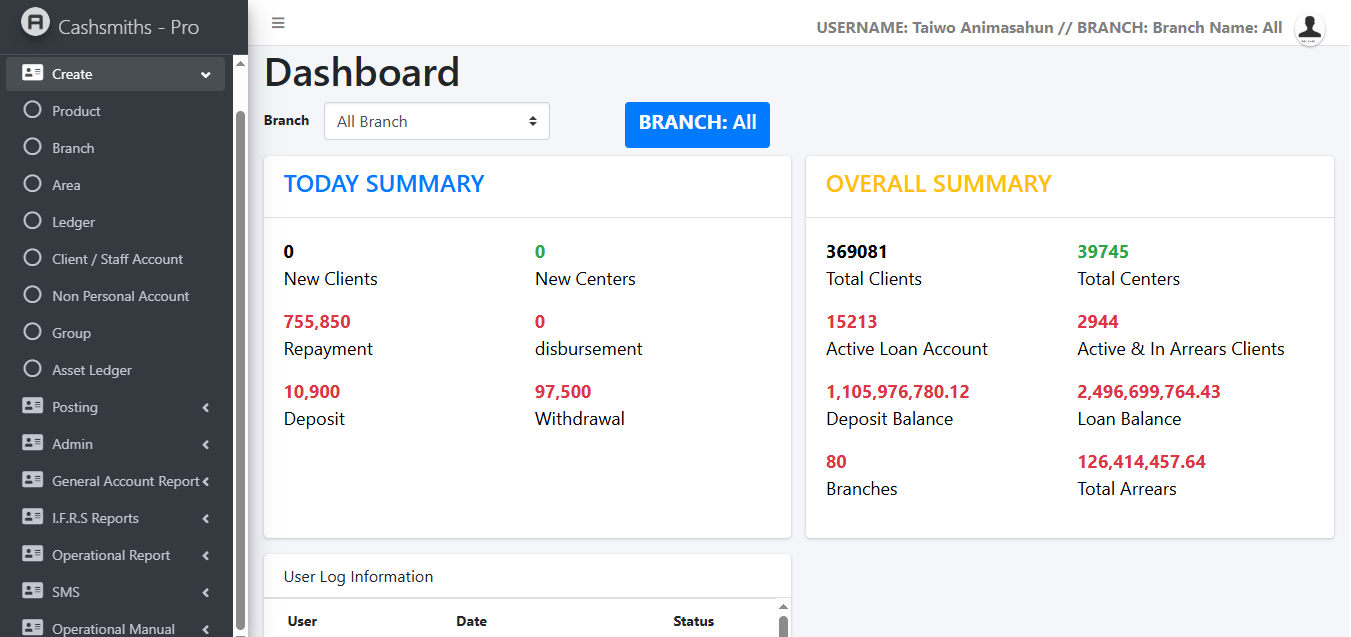This screenshot has width=1351, height=637.
Task: Open the Asset Ledger link
Action: tap(92, 370)
